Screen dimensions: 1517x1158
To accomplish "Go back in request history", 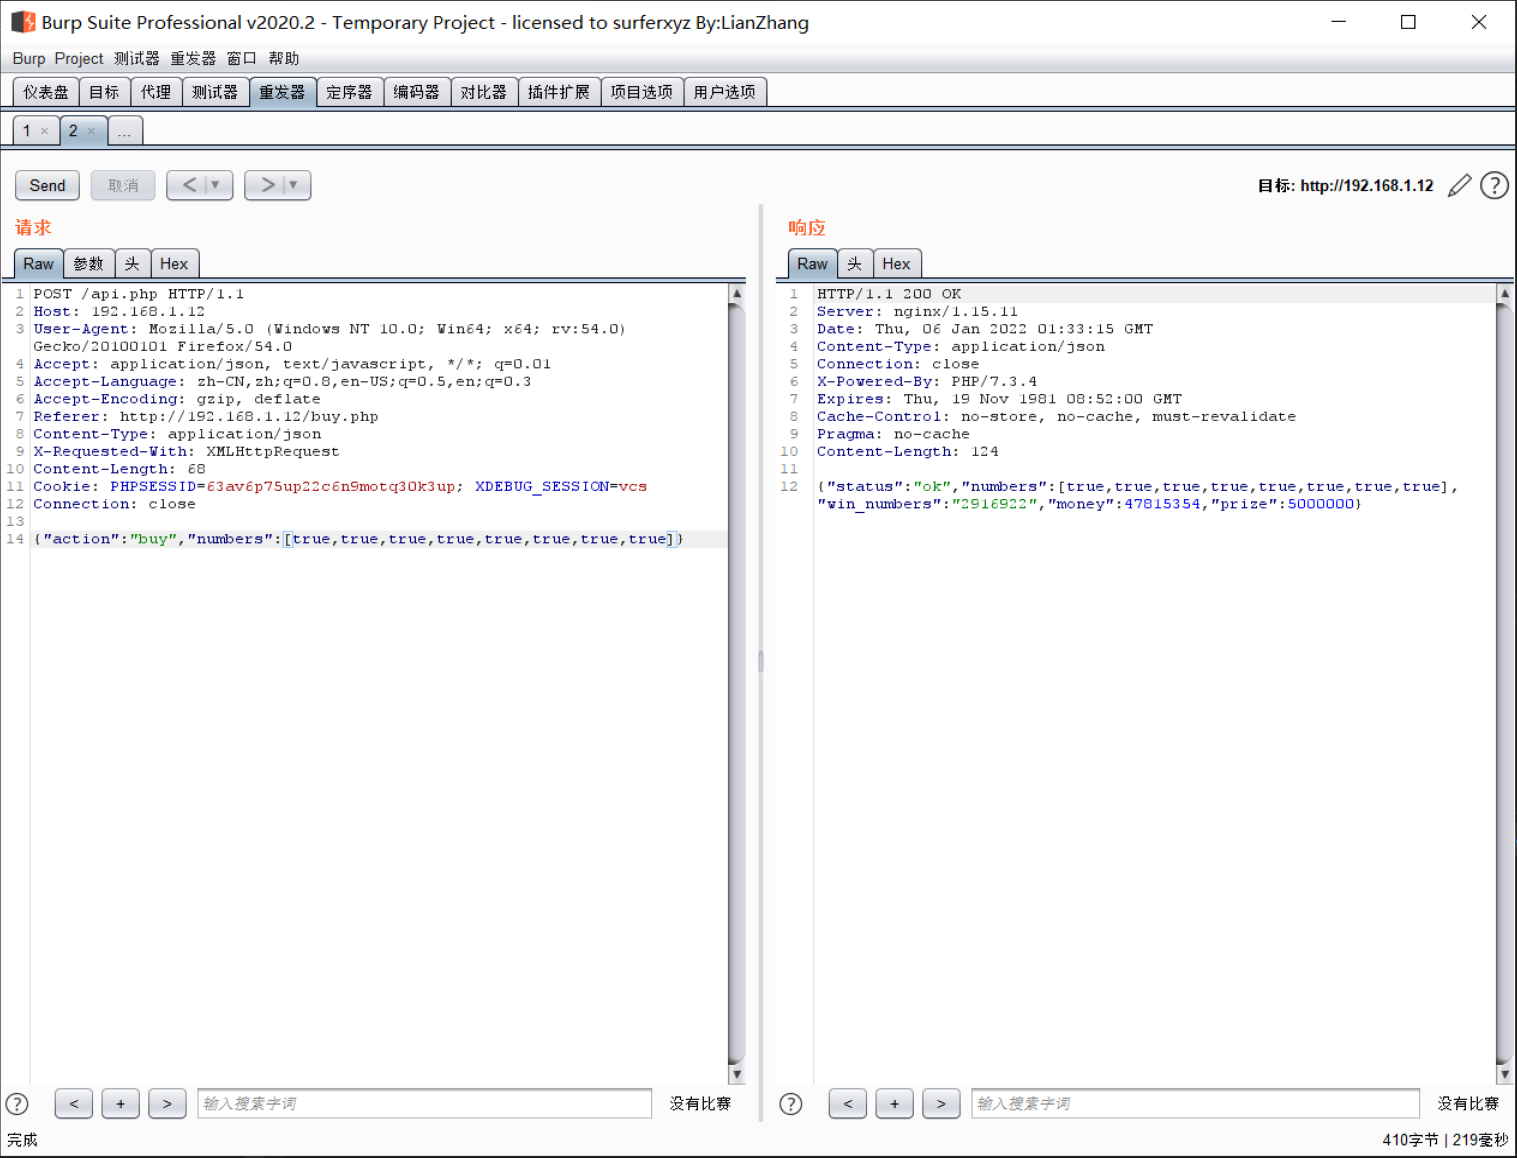I will tap(189, 185).
